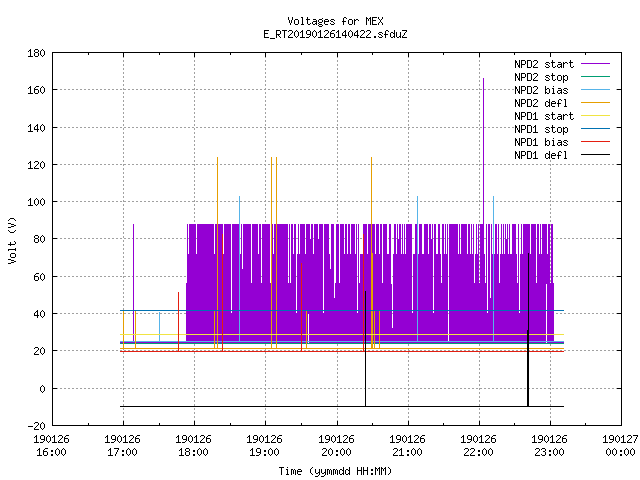
Task: Click the red spike before 18:00
Action: [x=178, y=322]
